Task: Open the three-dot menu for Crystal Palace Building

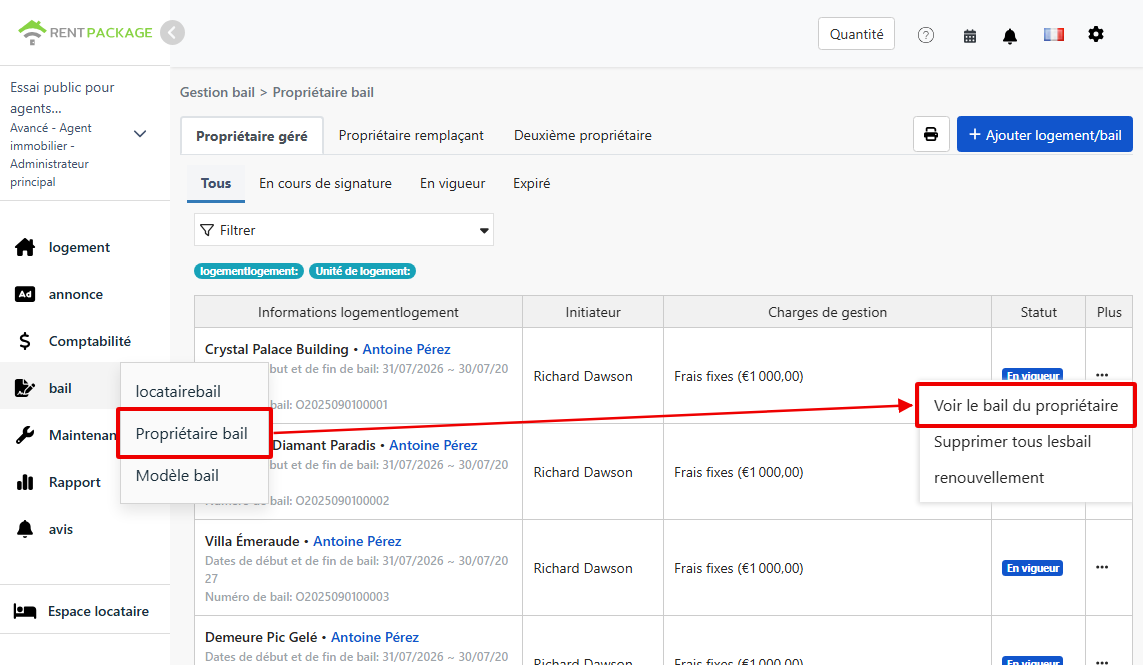Action: (1101, 375)
